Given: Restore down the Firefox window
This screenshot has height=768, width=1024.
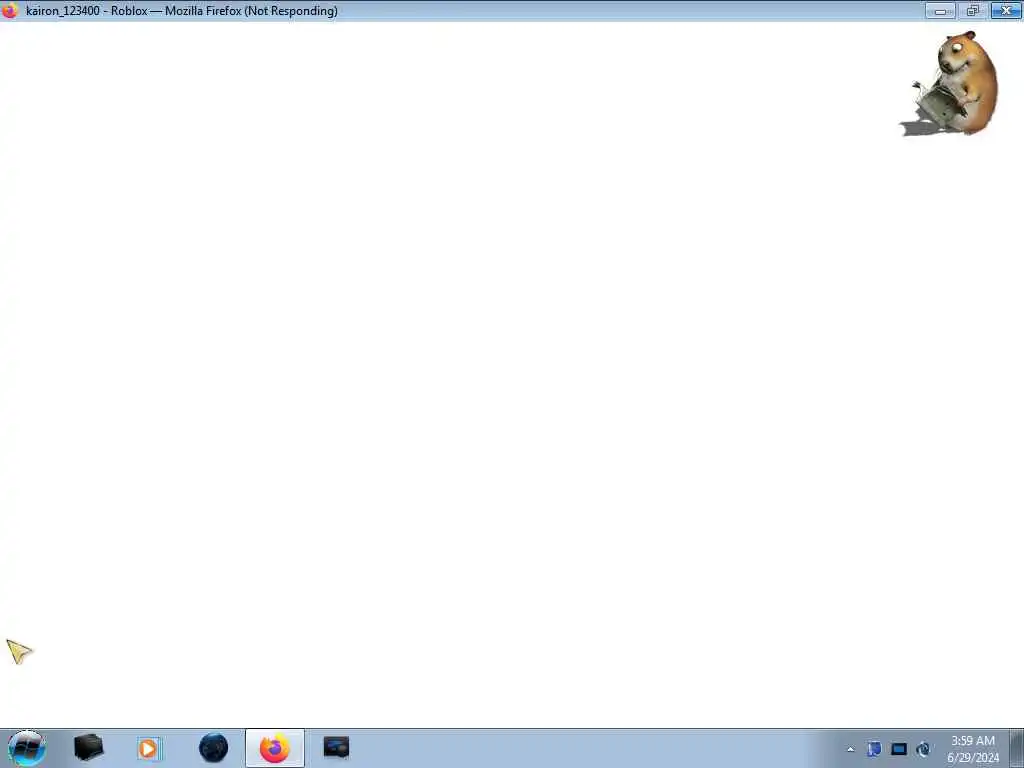Looking at the screenshot, I should pyautogui.click(x=973, y=10).
